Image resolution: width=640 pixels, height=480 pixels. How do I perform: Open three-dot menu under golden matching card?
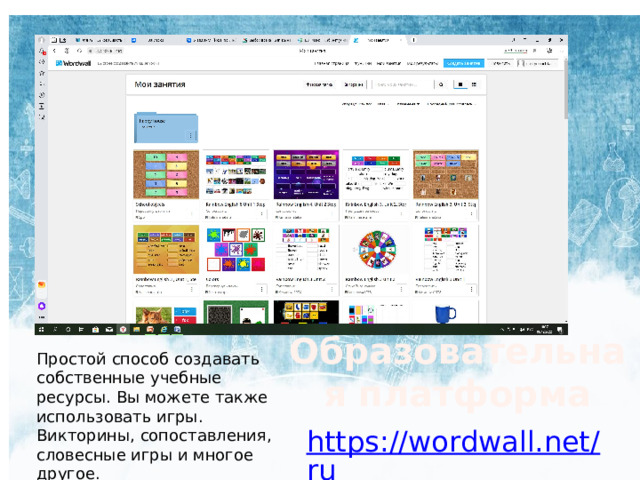(192, 289)
